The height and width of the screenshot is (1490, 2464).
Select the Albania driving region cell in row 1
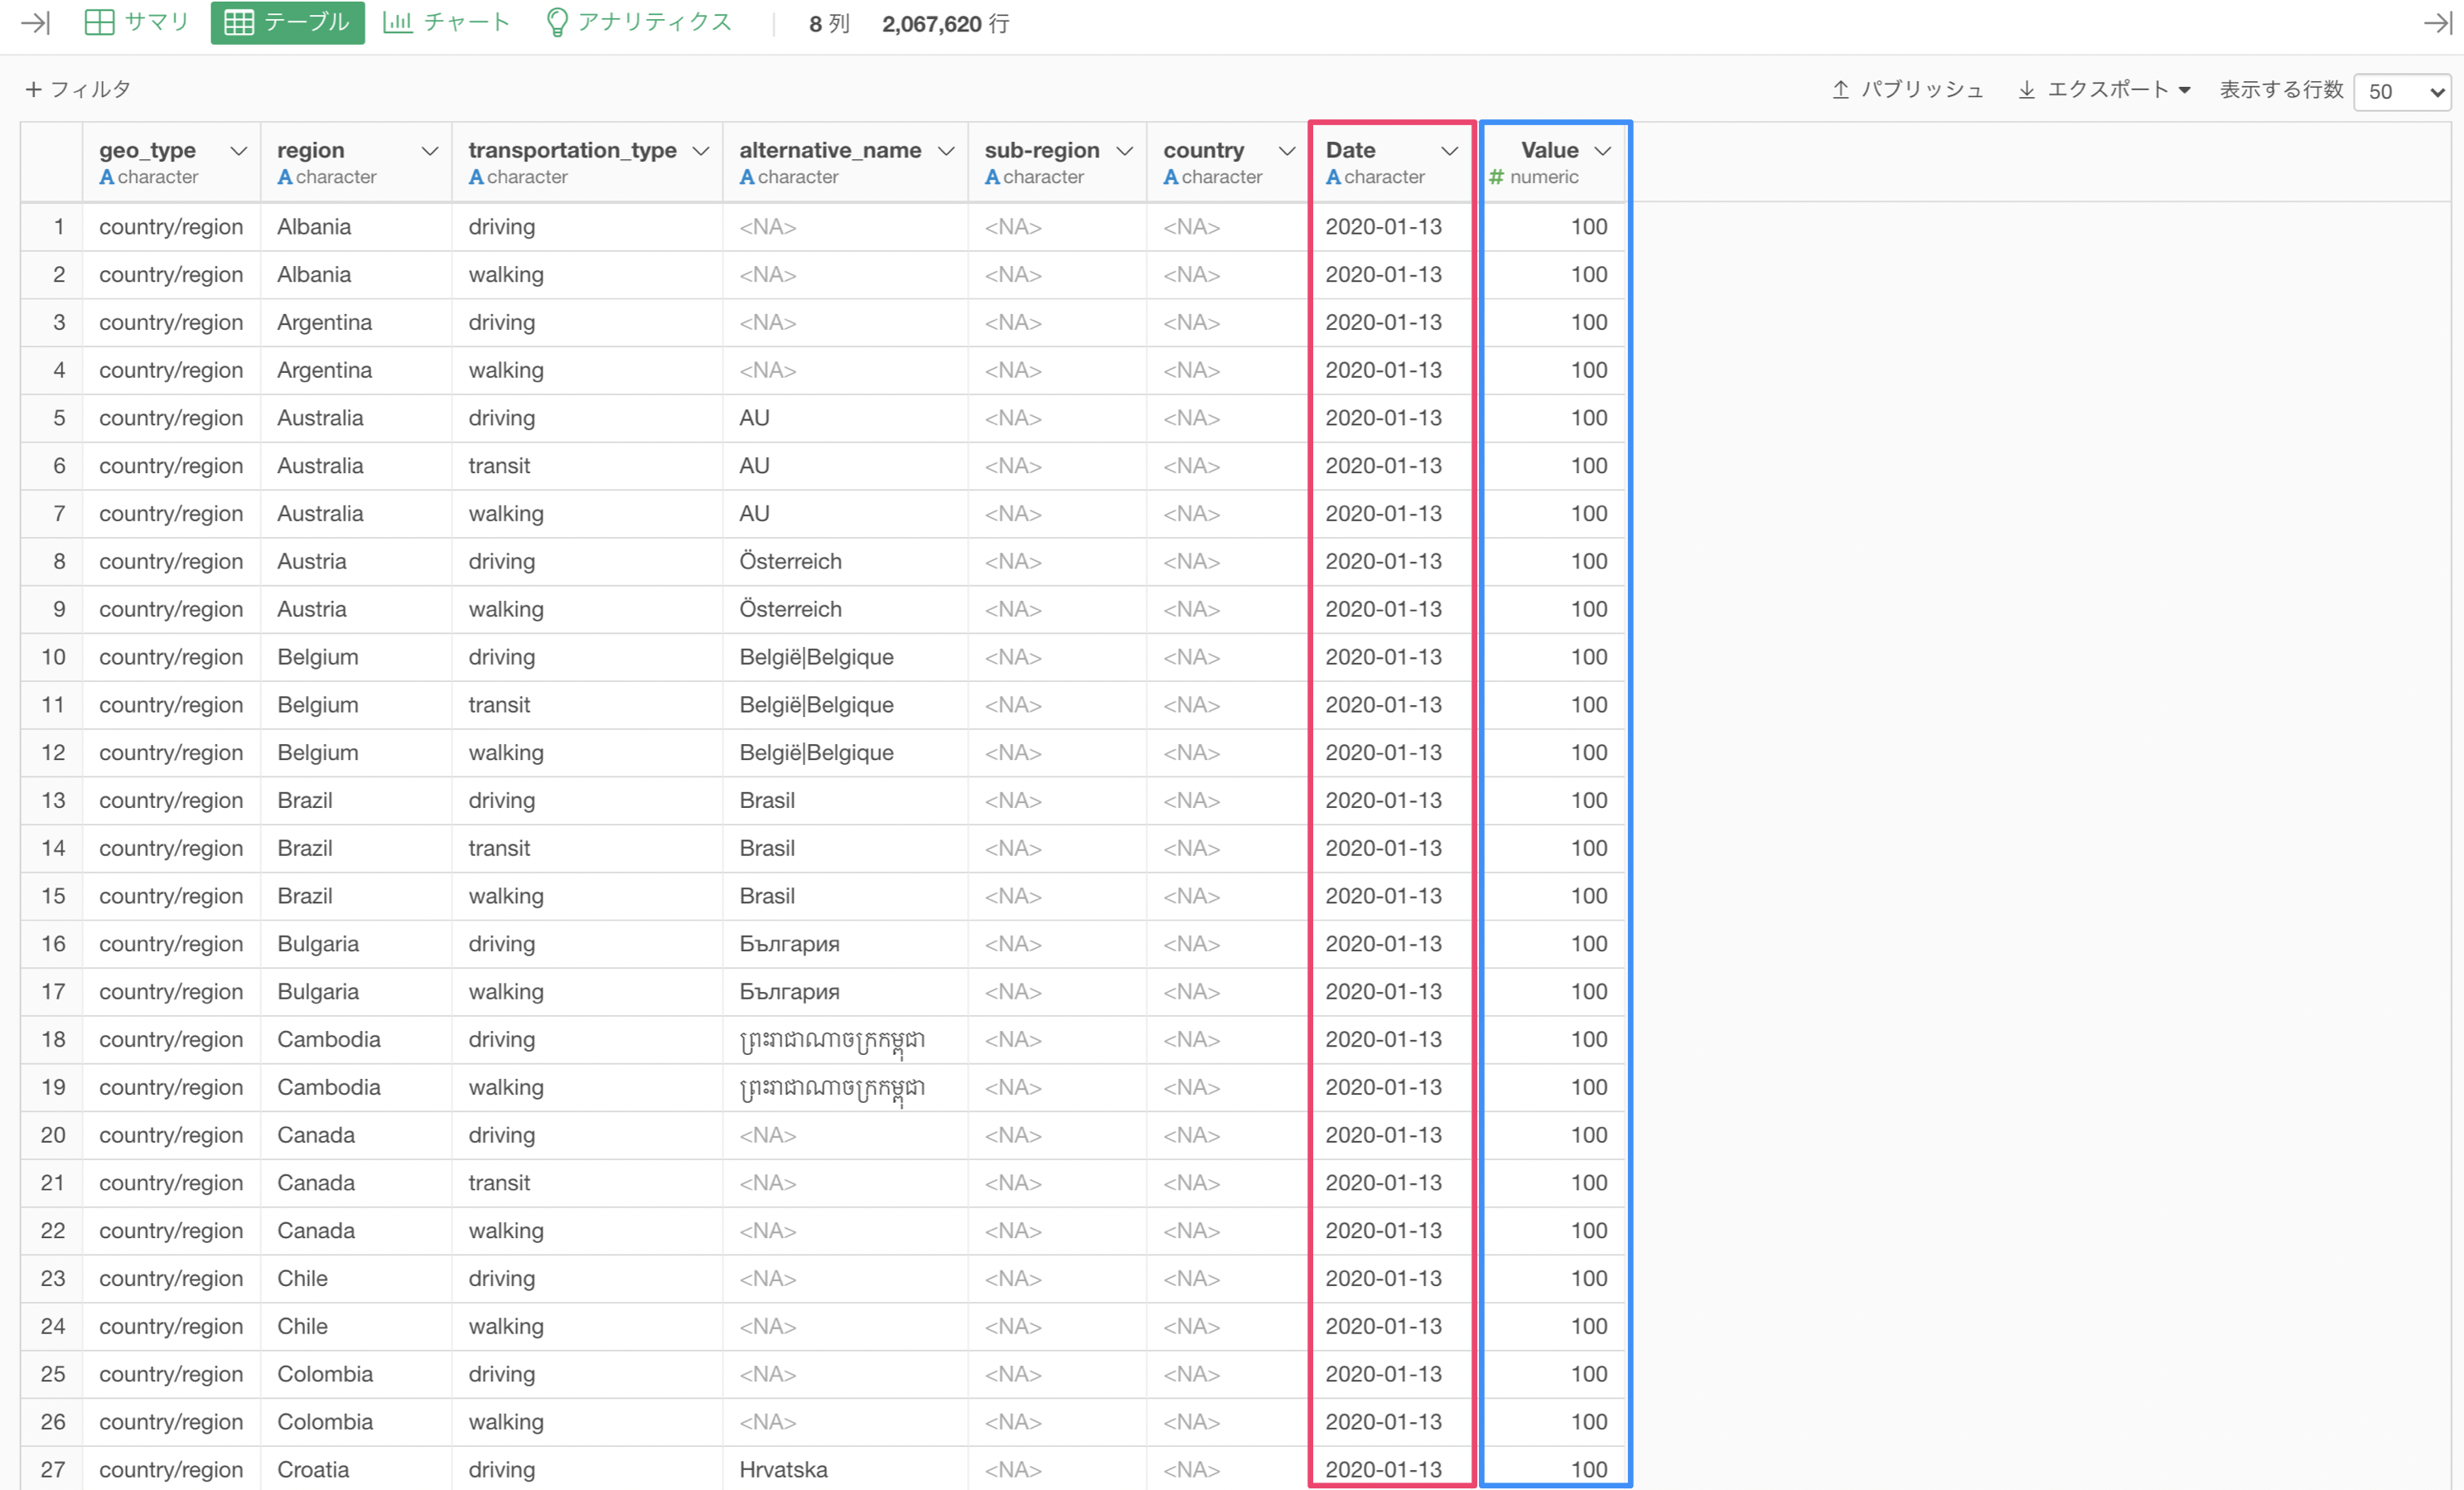[x=314, y=227]
